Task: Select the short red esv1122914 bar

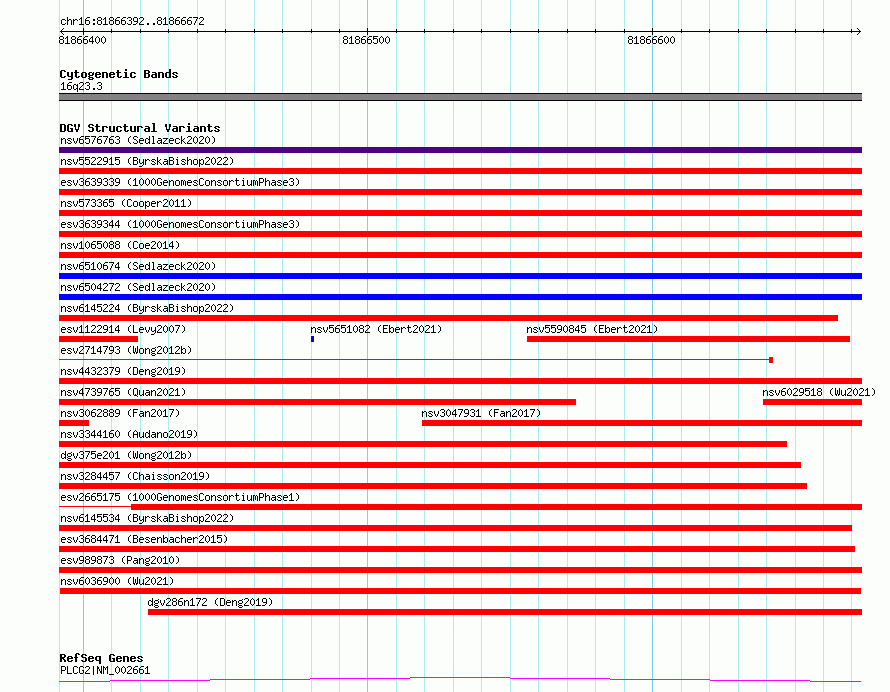Action: pyautogui.click(x=98, y=339)
